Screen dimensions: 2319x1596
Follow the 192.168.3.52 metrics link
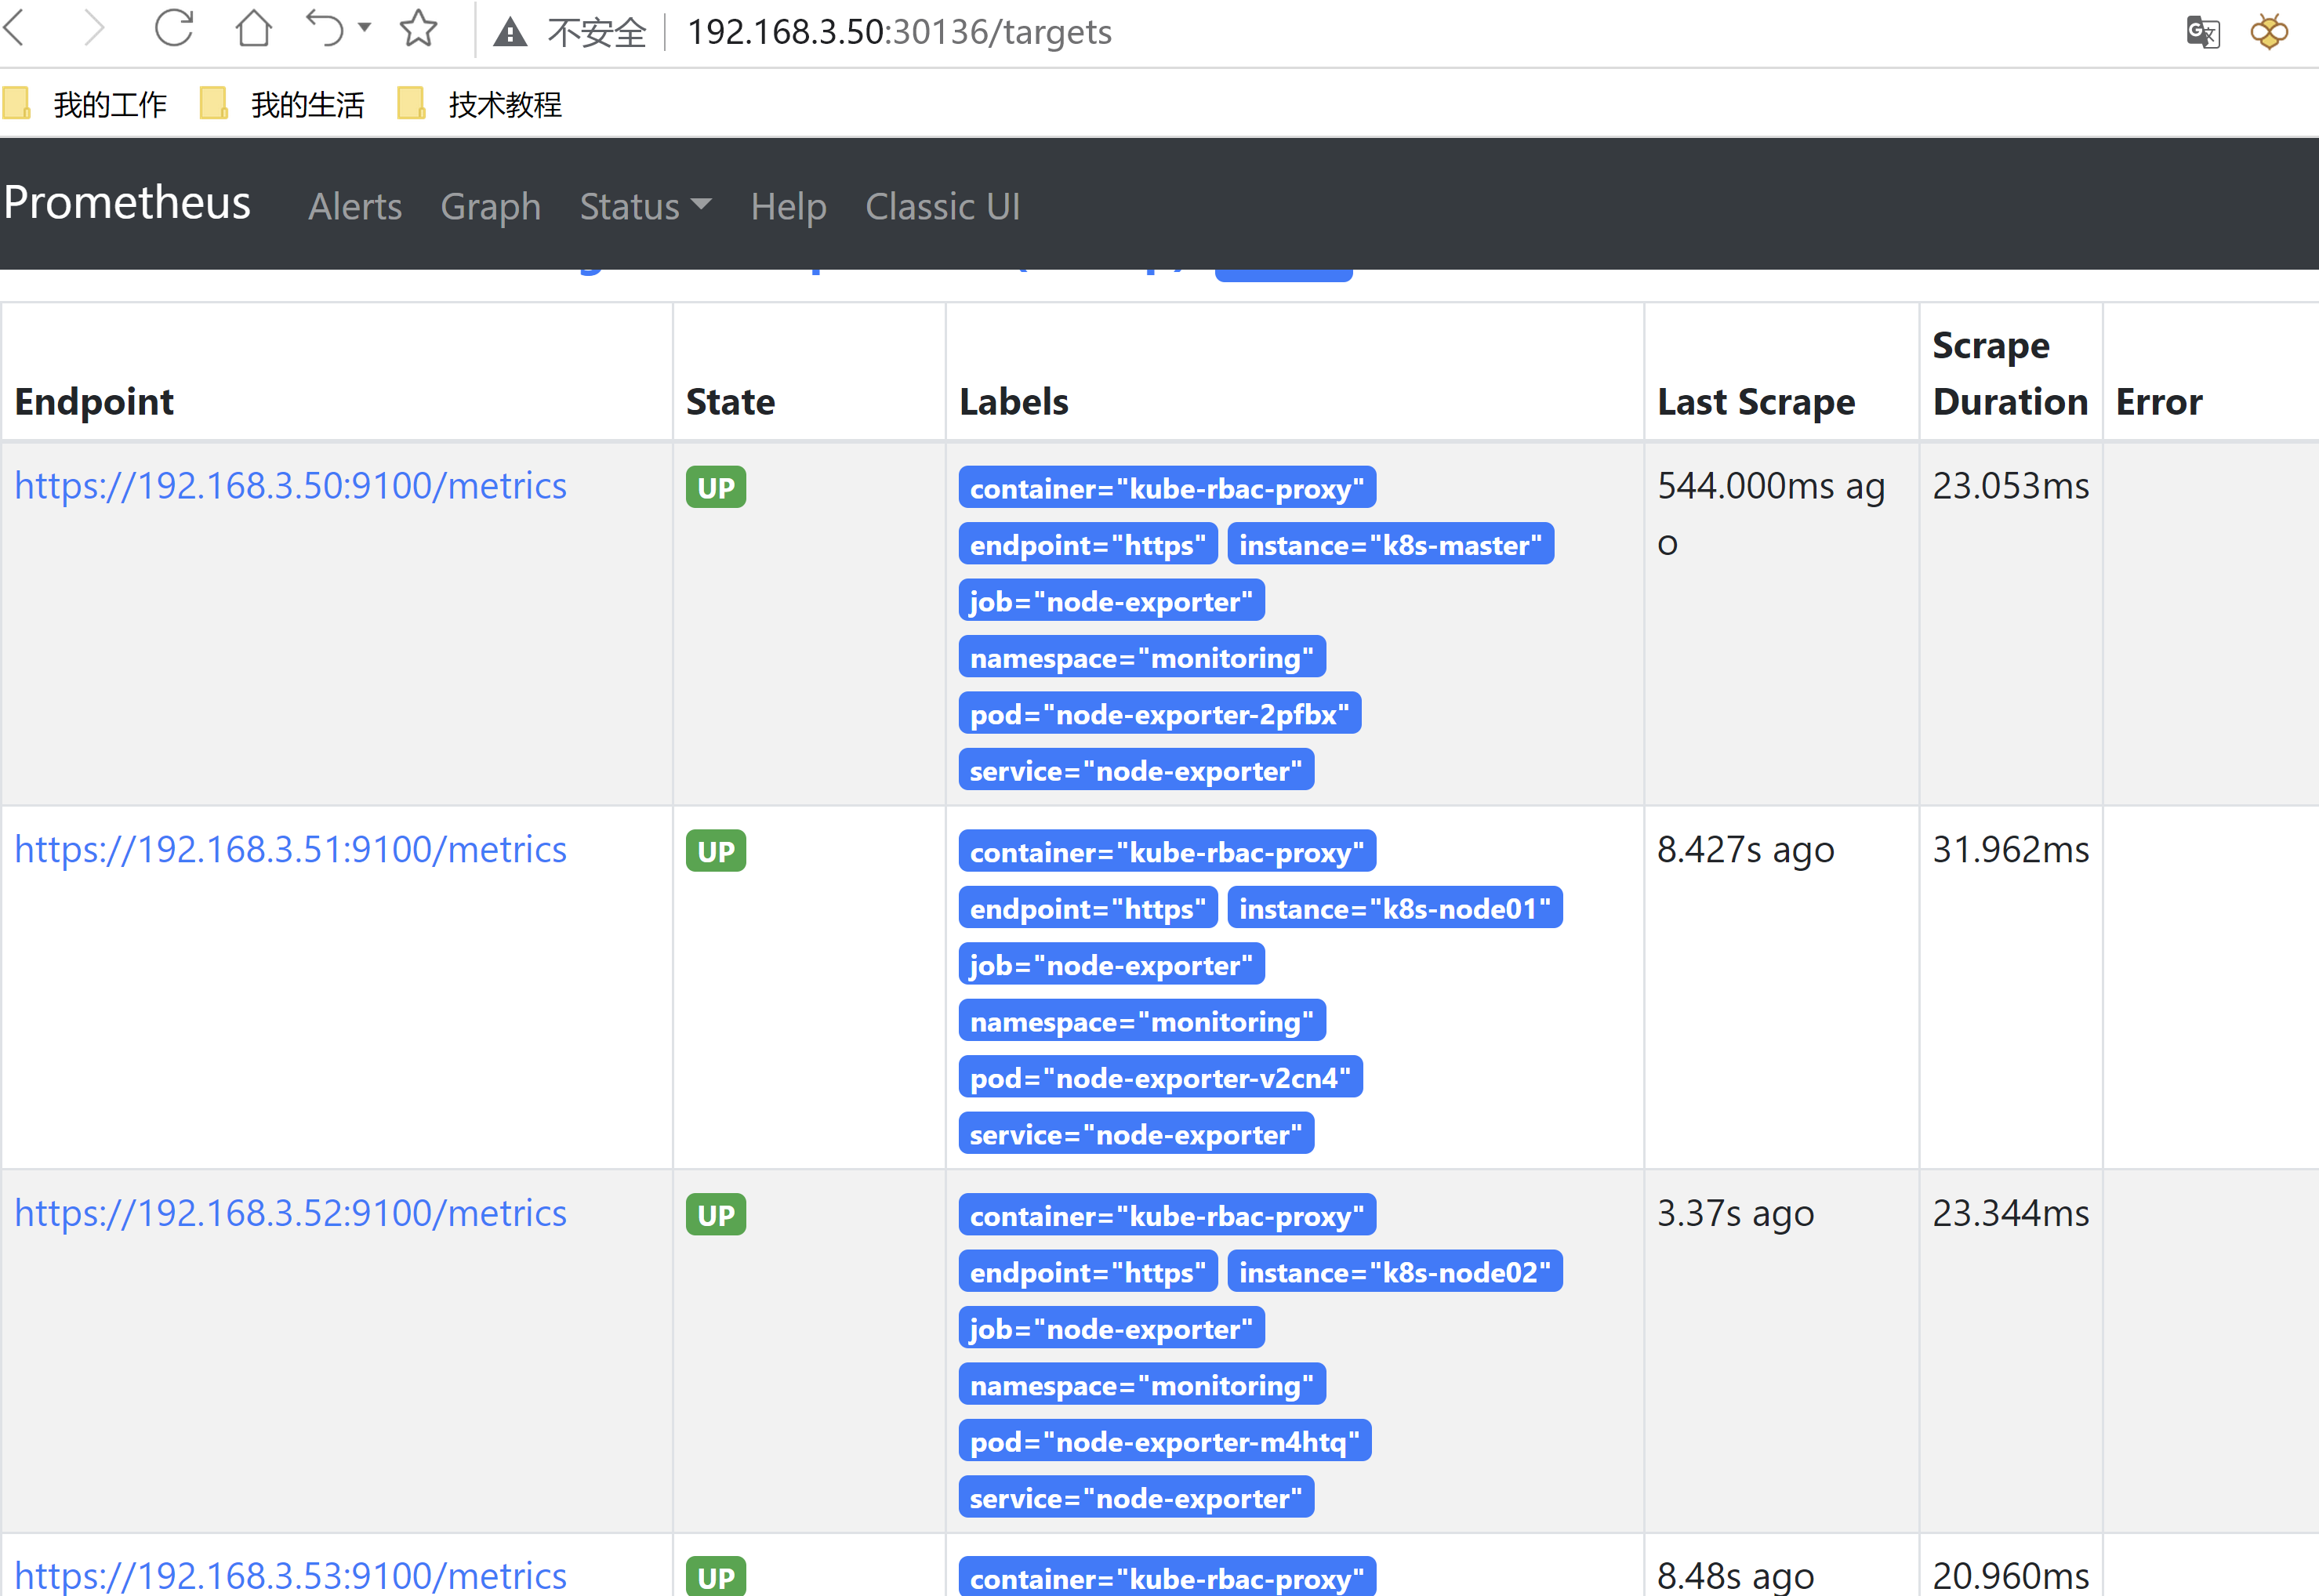290,1213
